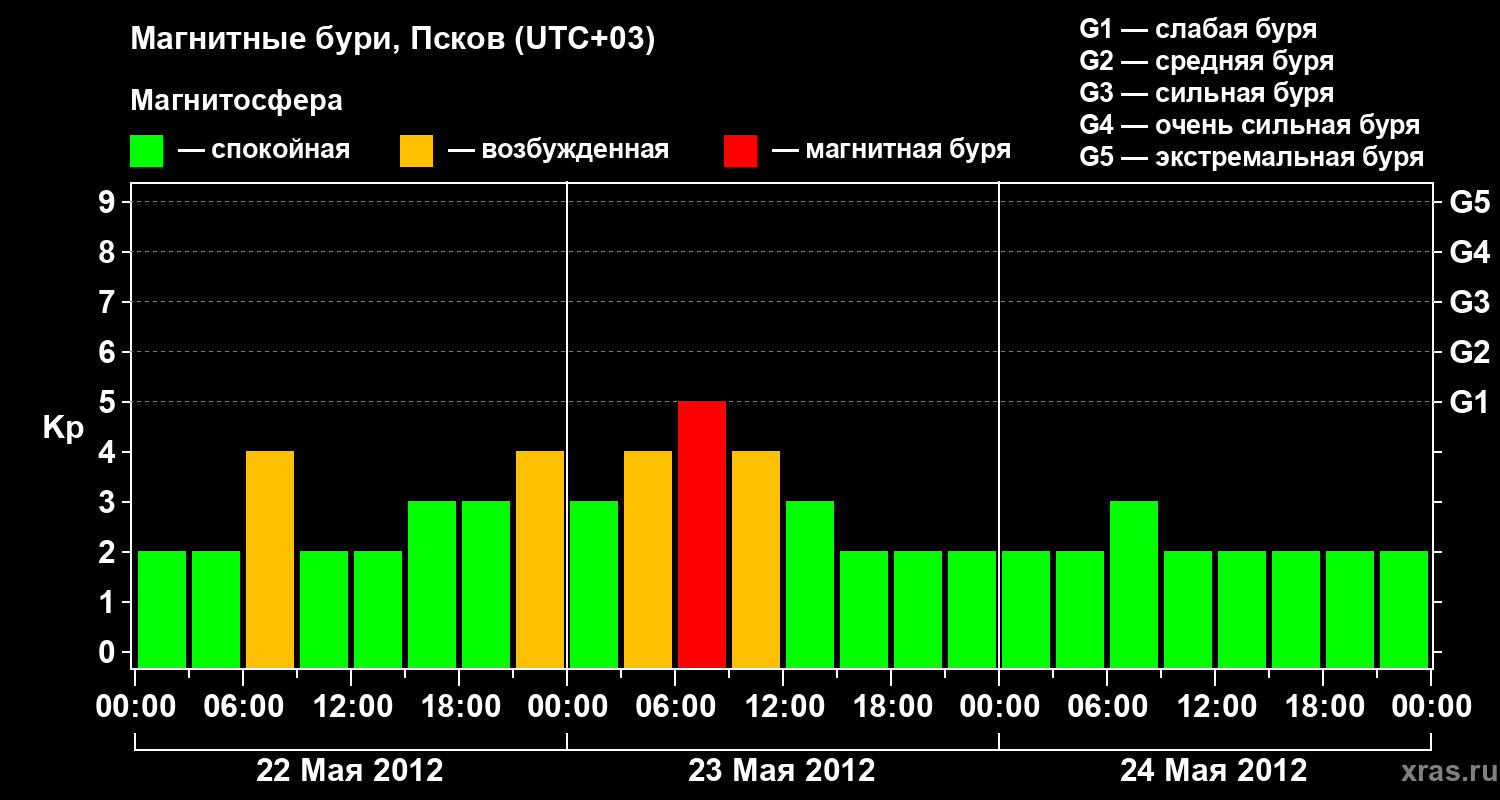Click the '— возбужденная' legend label
1500x800 pixels.
(558, 151)
